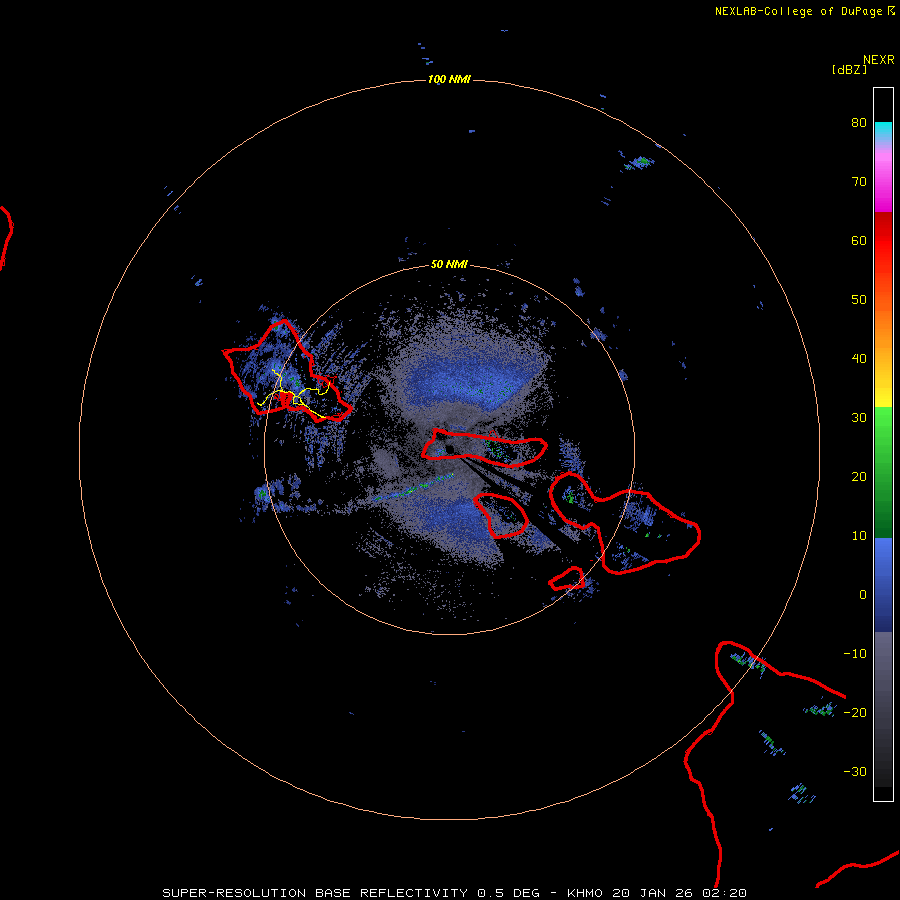Click the 20 value on the dBZ scale
Viewport: 900px width, 900px height.
(859, 477)
